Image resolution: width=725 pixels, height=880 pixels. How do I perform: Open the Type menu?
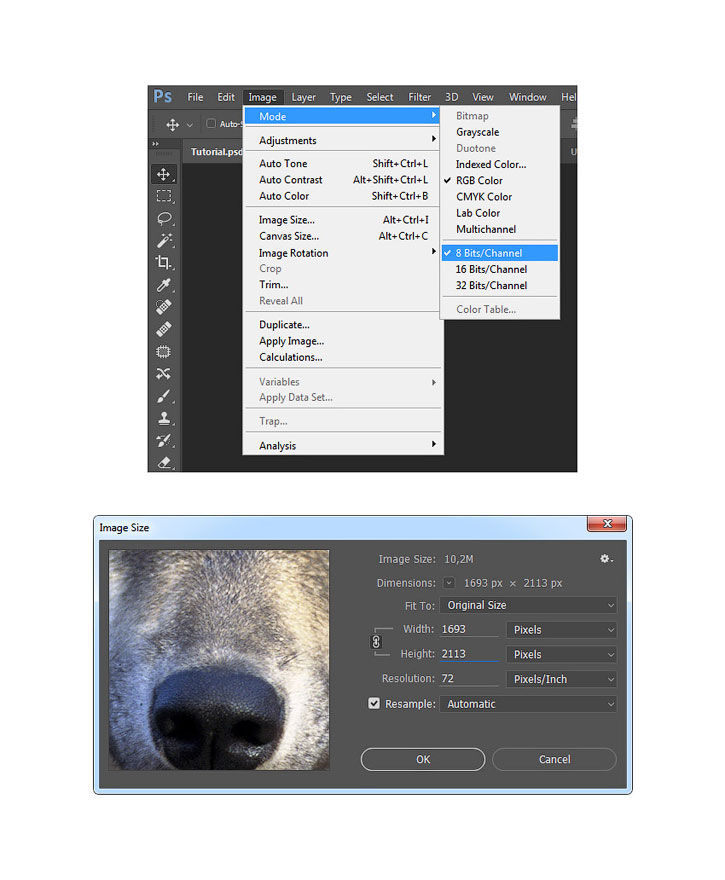pos(341,97)
